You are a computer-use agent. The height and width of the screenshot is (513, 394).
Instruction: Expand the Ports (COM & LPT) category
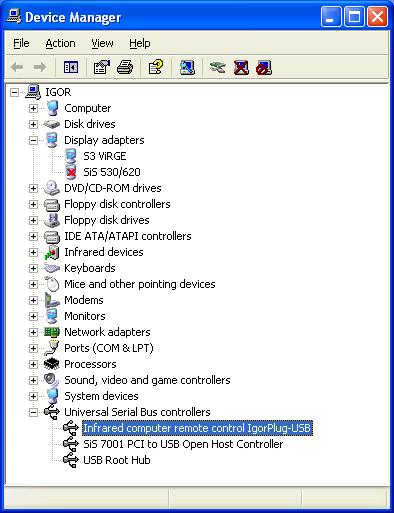pyautogui.click(x=33, y=348)
